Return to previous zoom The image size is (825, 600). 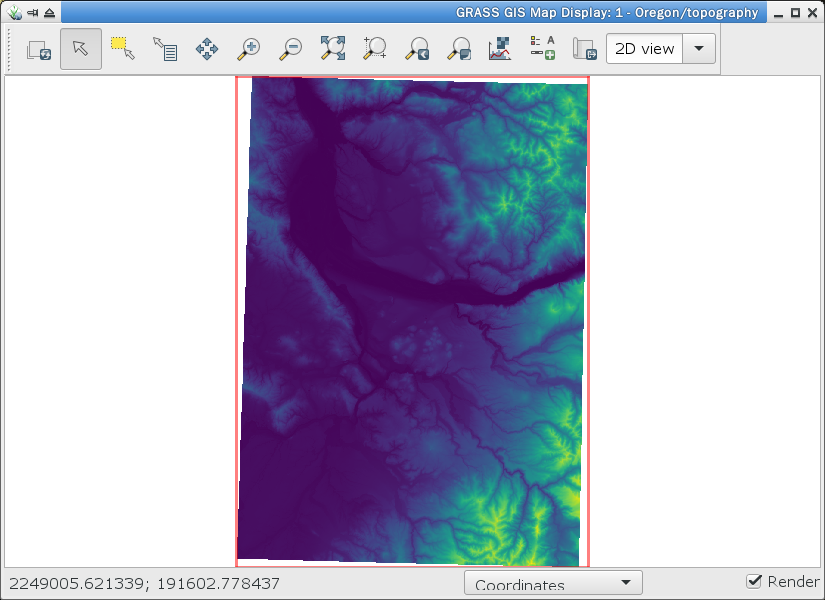point(417,49)
